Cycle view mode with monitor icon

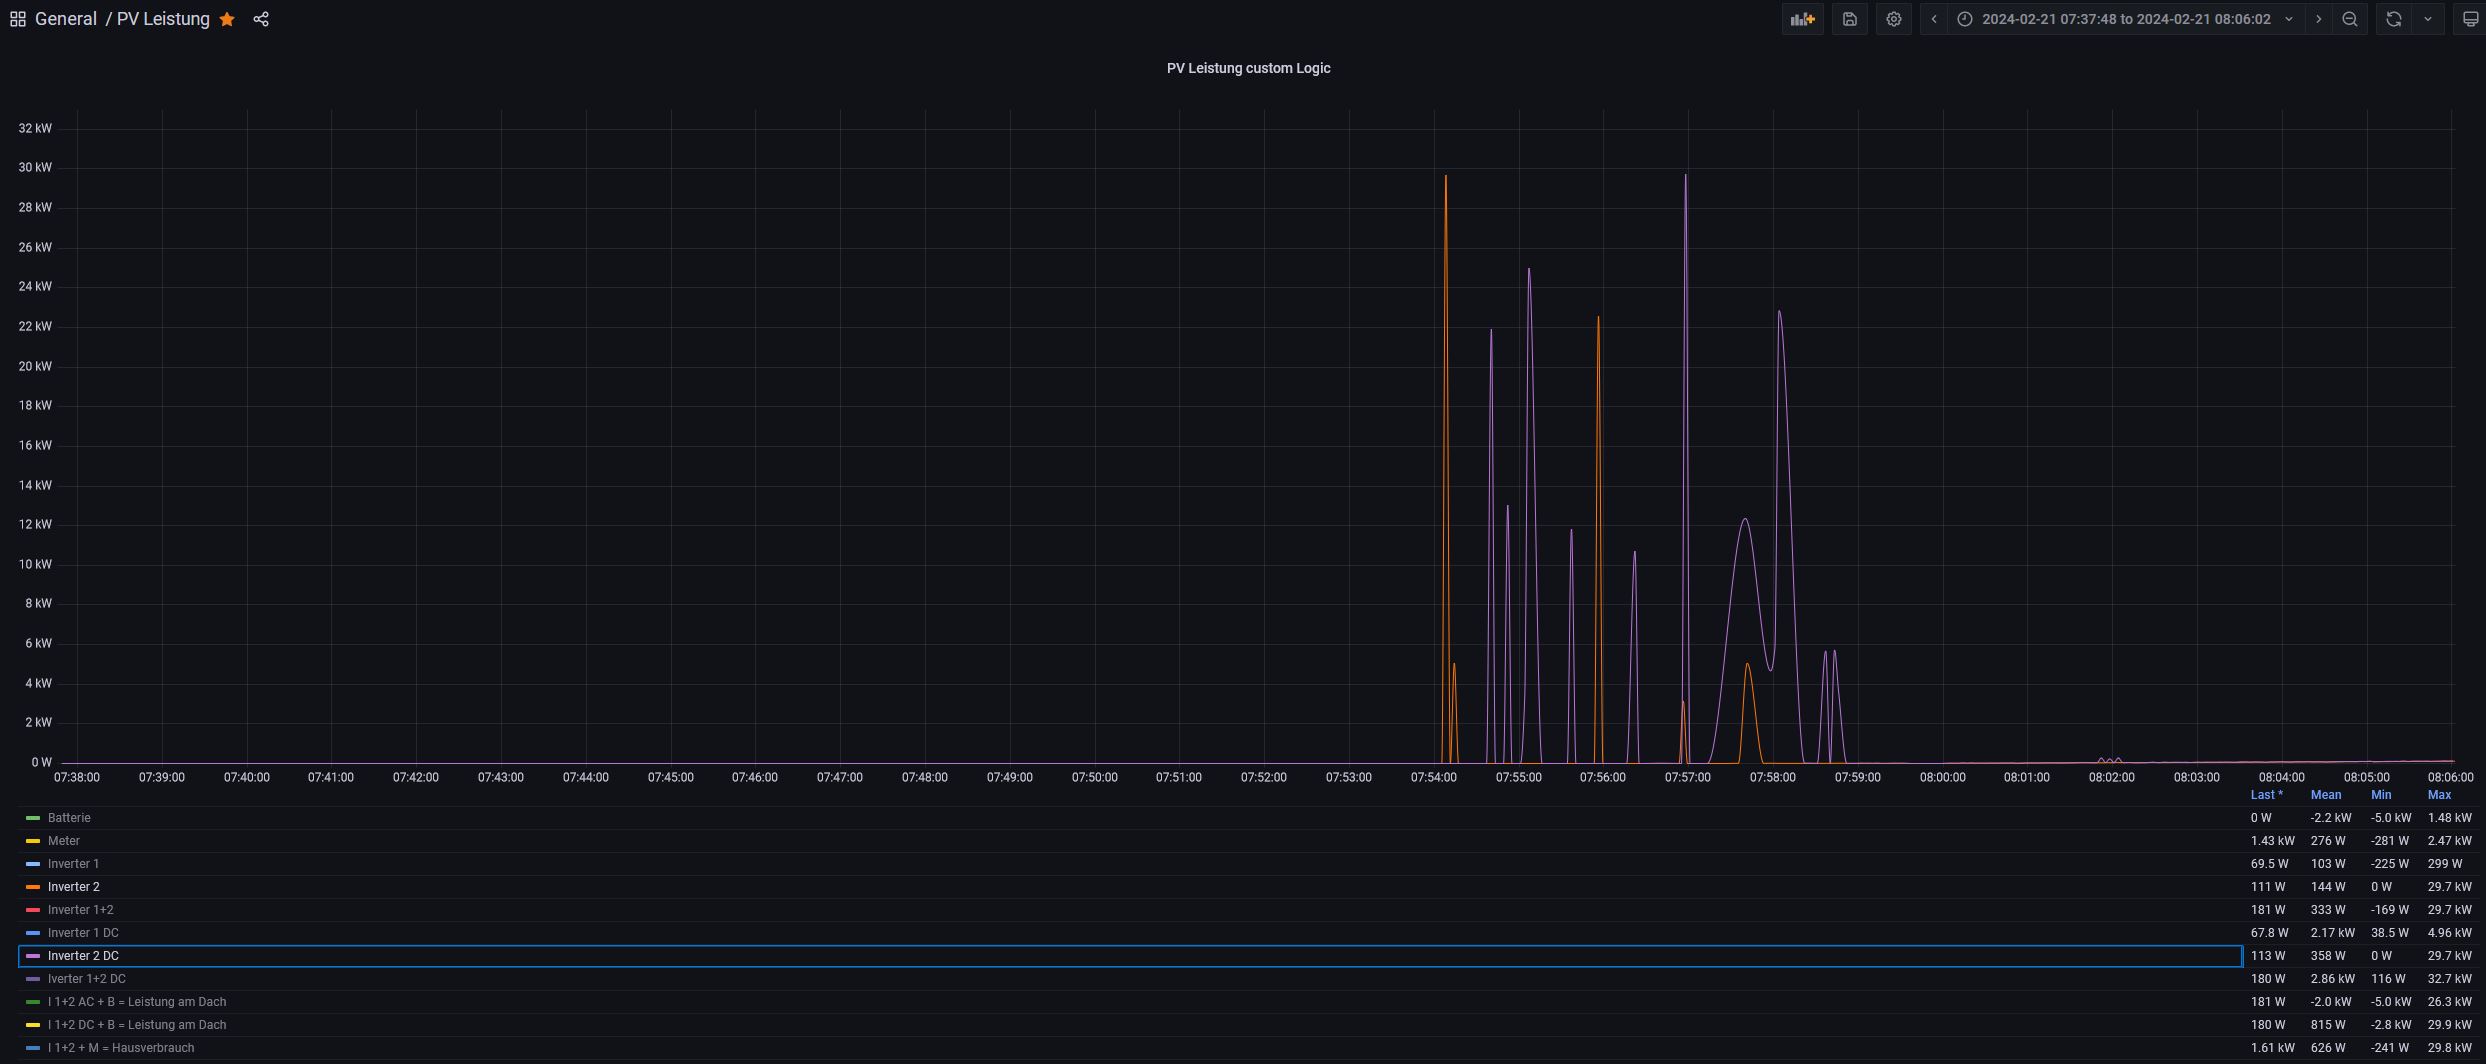tap(2470, 19)
